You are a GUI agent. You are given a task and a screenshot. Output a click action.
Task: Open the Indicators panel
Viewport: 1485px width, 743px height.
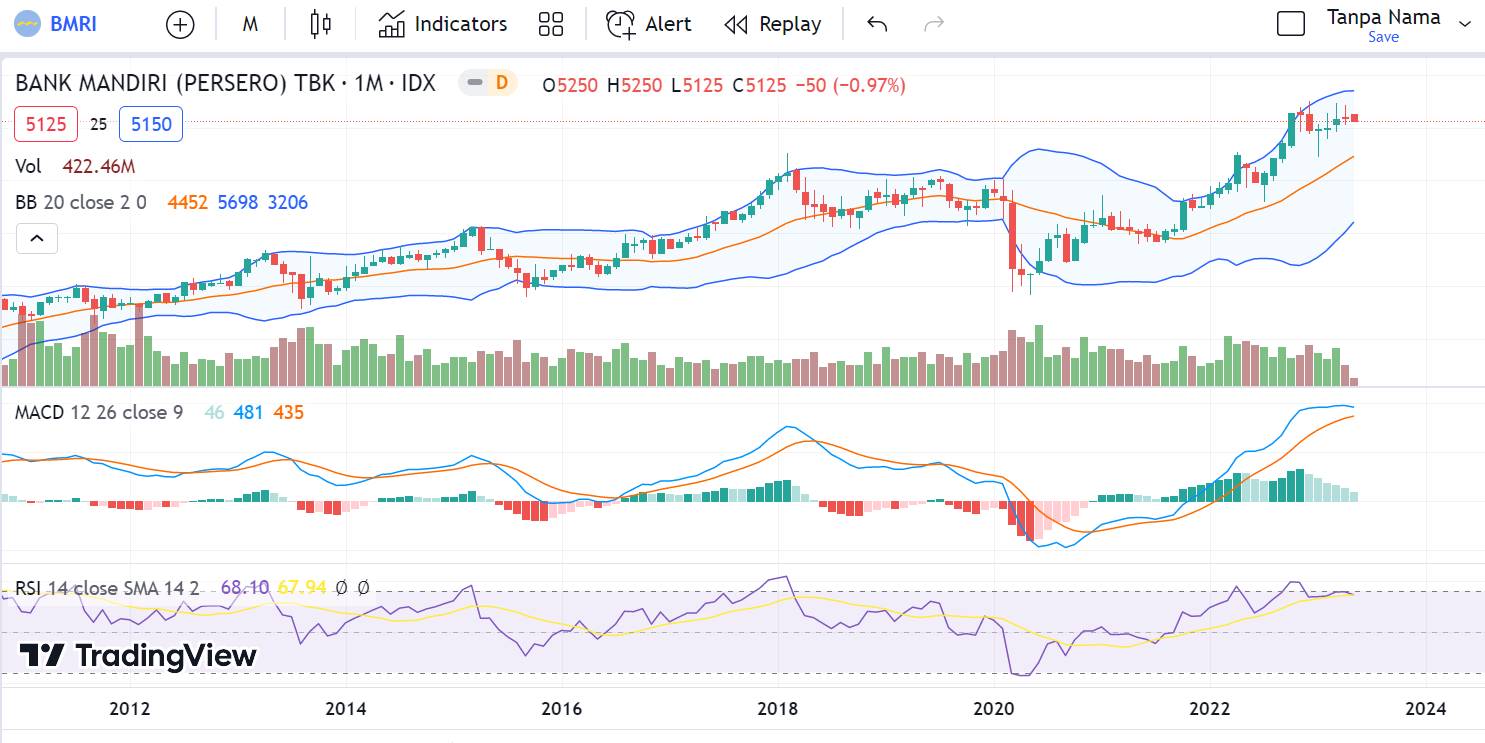[x=443, y=24]
